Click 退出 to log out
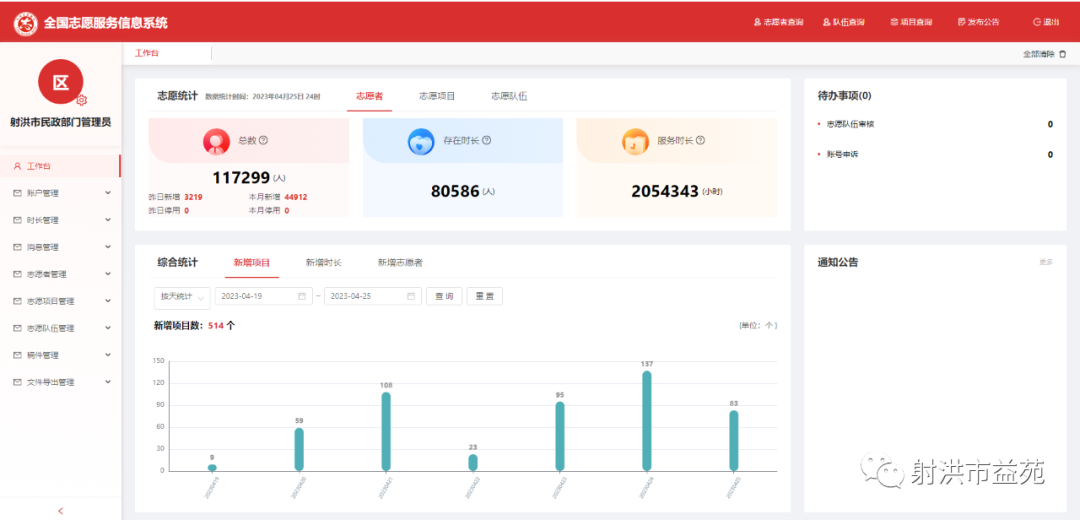The image size is (1080, 520). pyautogui.click(x=1045, y=22)
